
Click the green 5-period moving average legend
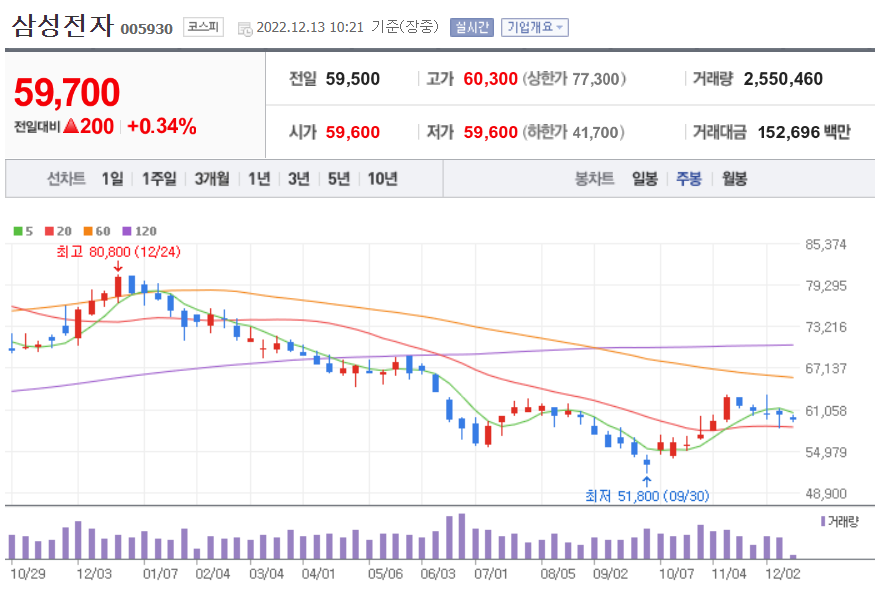pyautogui.click(x=23, y=231)
